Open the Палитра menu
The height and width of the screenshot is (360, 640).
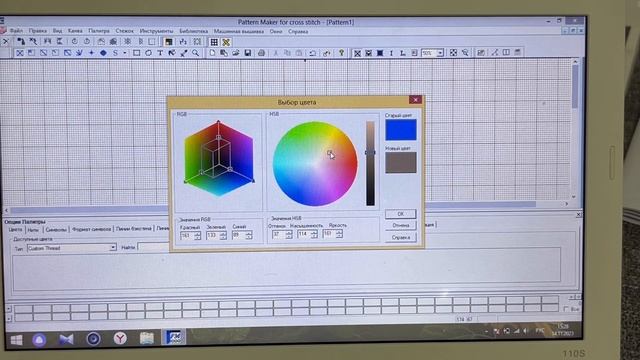99,31
